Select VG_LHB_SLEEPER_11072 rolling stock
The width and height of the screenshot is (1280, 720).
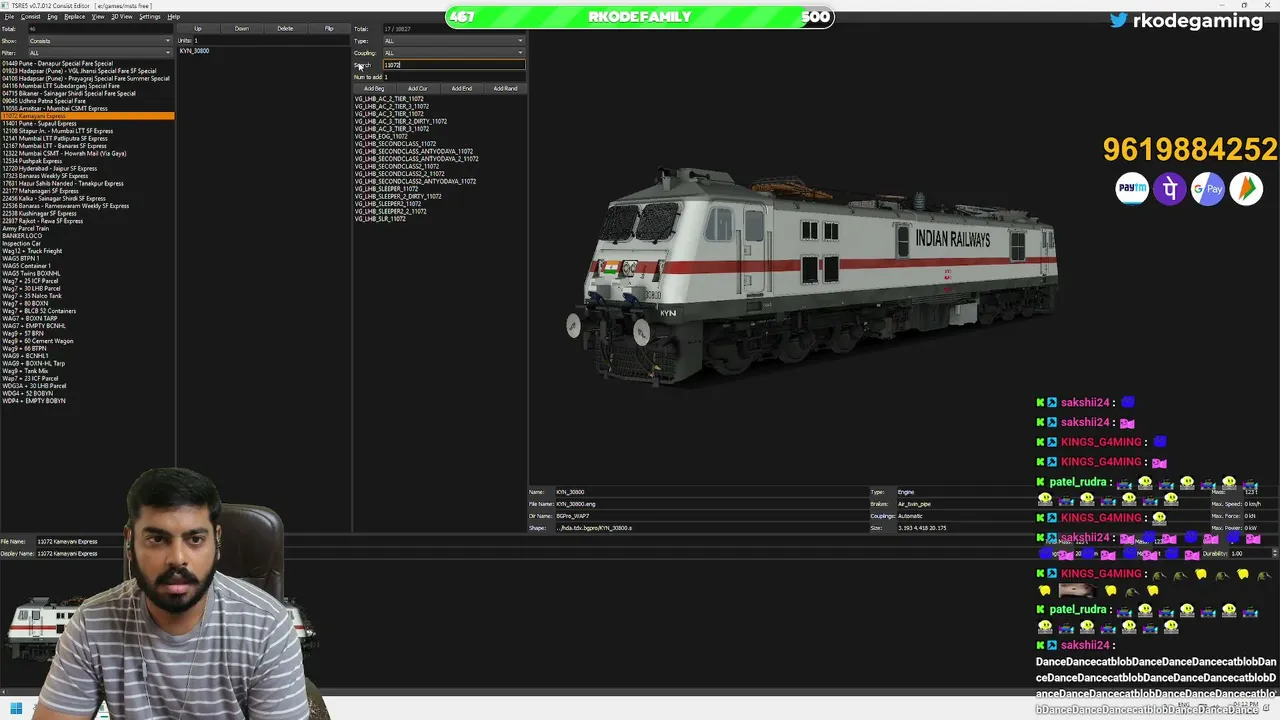[x=386, y=189]
